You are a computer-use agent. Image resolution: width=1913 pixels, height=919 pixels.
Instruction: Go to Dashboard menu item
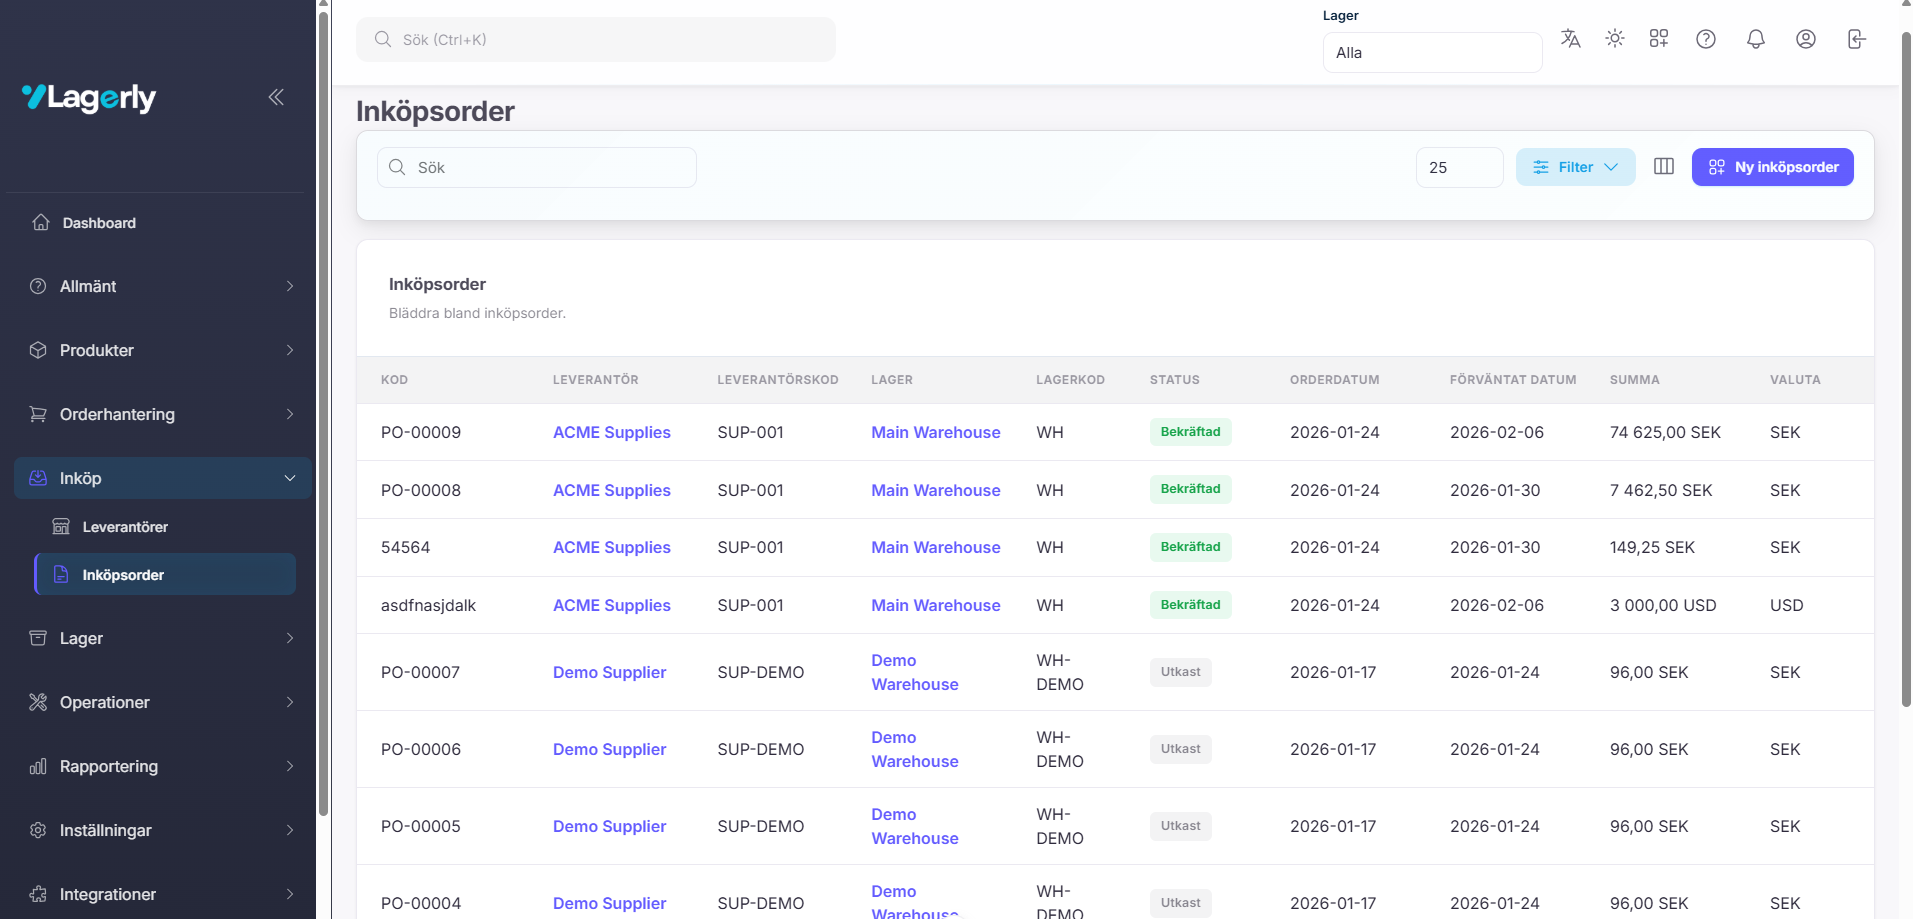coord(99,223)
